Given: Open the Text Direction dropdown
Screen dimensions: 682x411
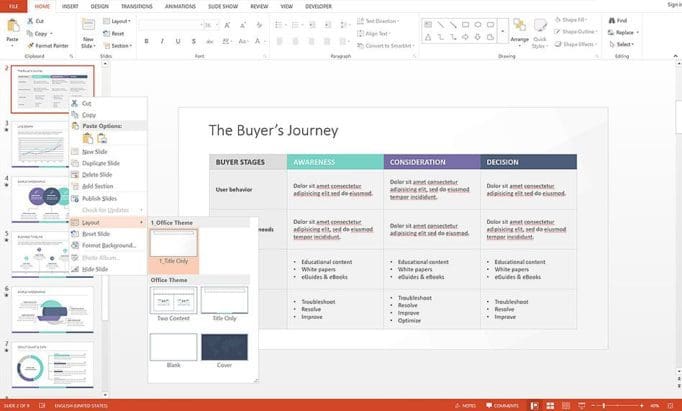Looking at the screenshot, I should click(378, 21).
